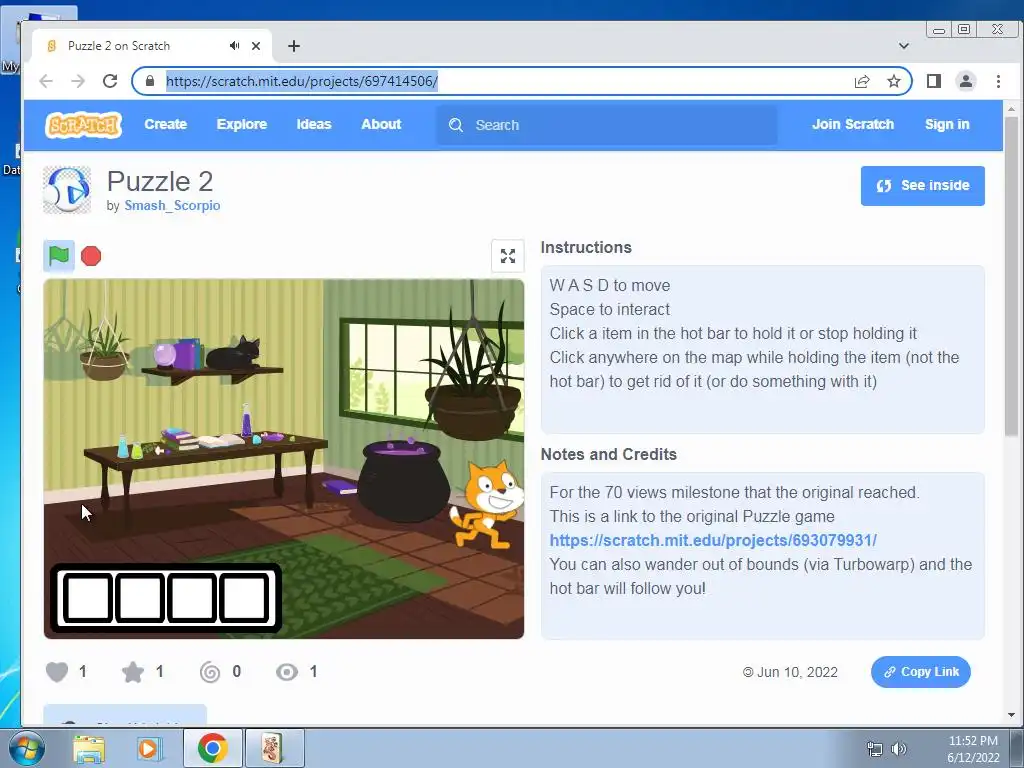1024x768 pixels.
Task: Click Join Scratch in the navbar
Action: 853,124
